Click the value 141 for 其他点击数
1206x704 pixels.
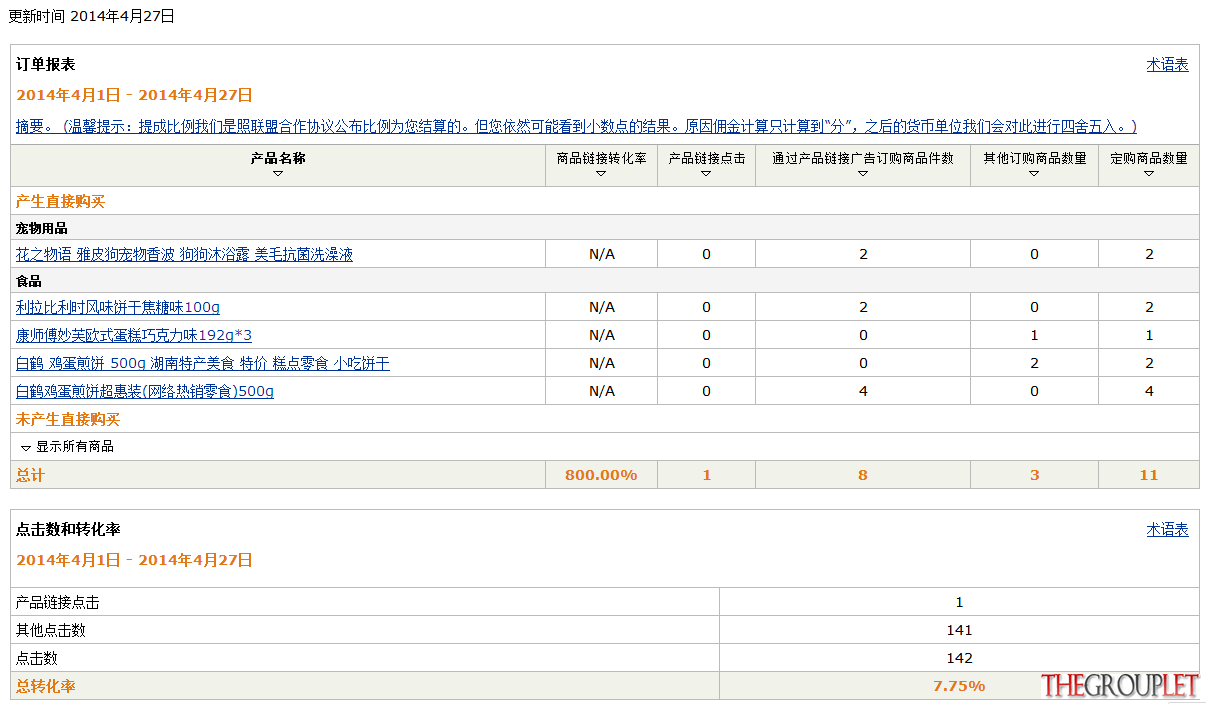[959, 630]
